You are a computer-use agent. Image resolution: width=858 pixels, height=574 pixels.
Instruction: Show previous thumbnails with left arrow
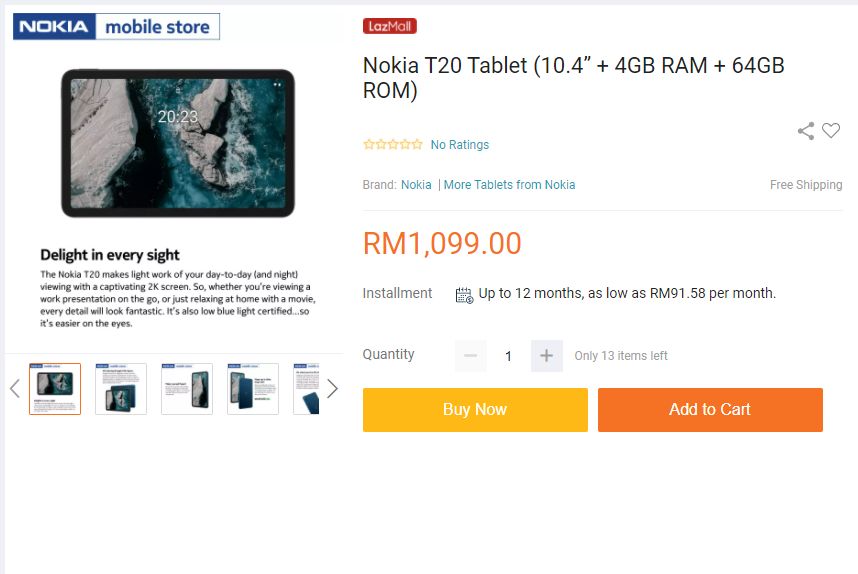(x=15, y=389)
